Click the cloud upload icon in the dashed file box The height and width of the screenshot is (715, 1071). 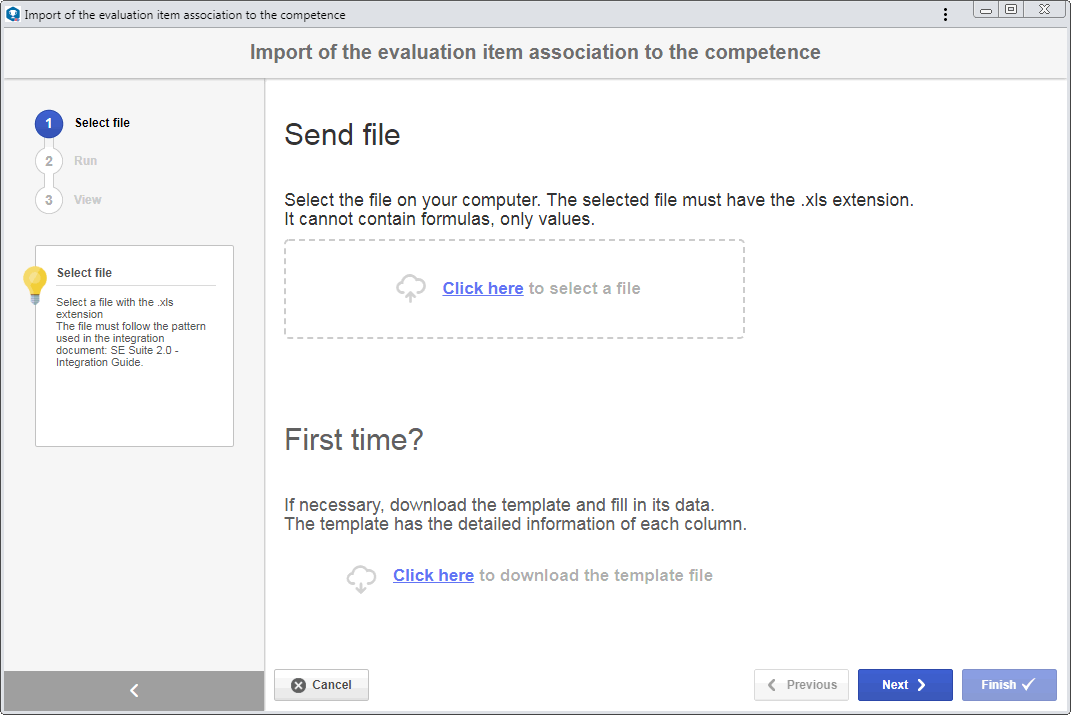[x=411, y=288]
